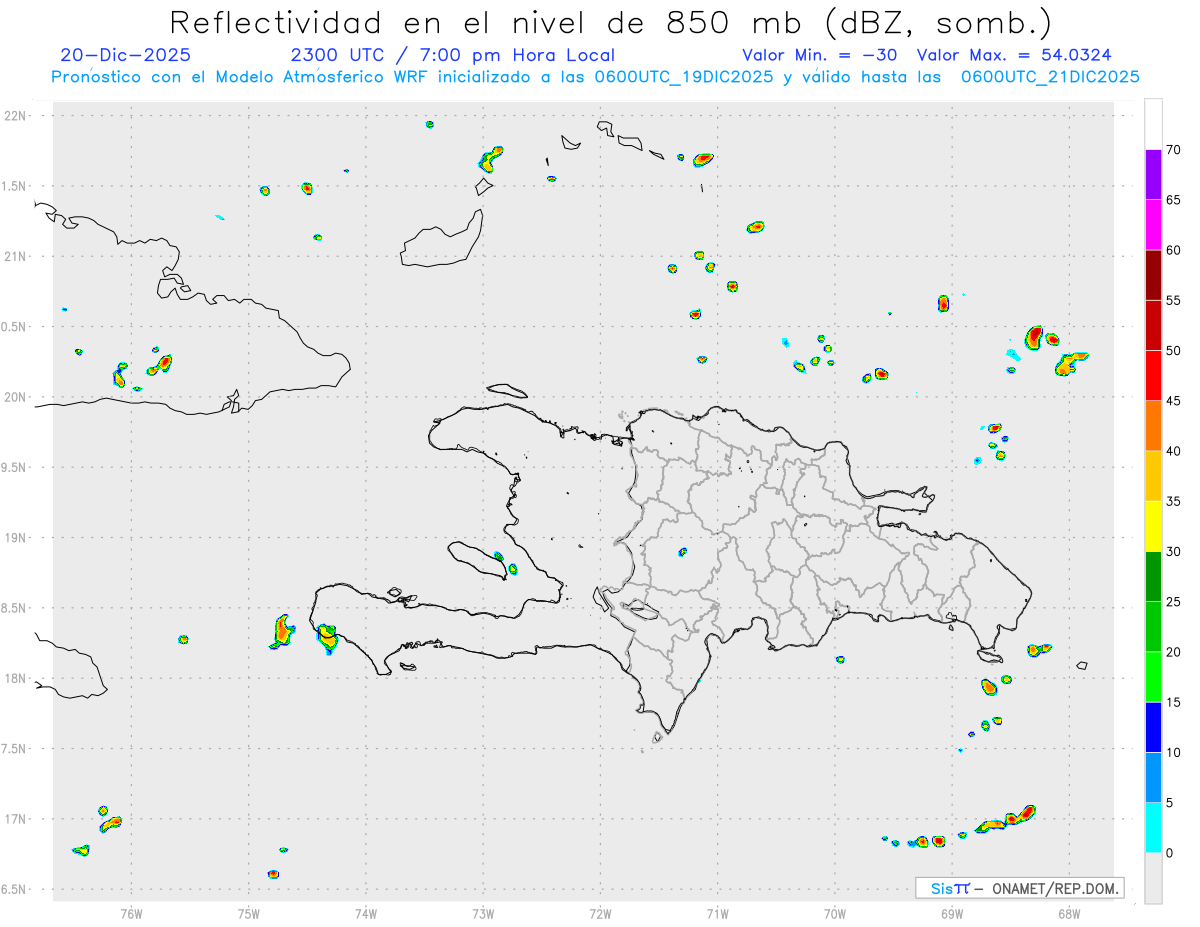Click the '0' value at colorbar bottom

(x=1170, y=853)
